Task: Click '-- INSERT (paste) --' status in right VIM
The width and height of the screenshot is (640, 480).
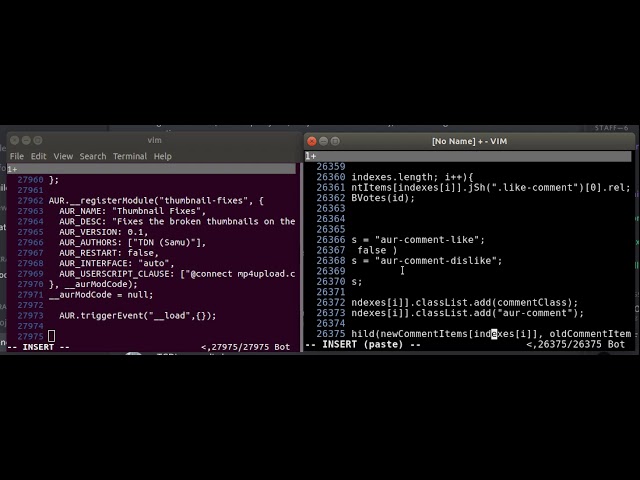Action: pyautogui.click(x=363, y=344)
